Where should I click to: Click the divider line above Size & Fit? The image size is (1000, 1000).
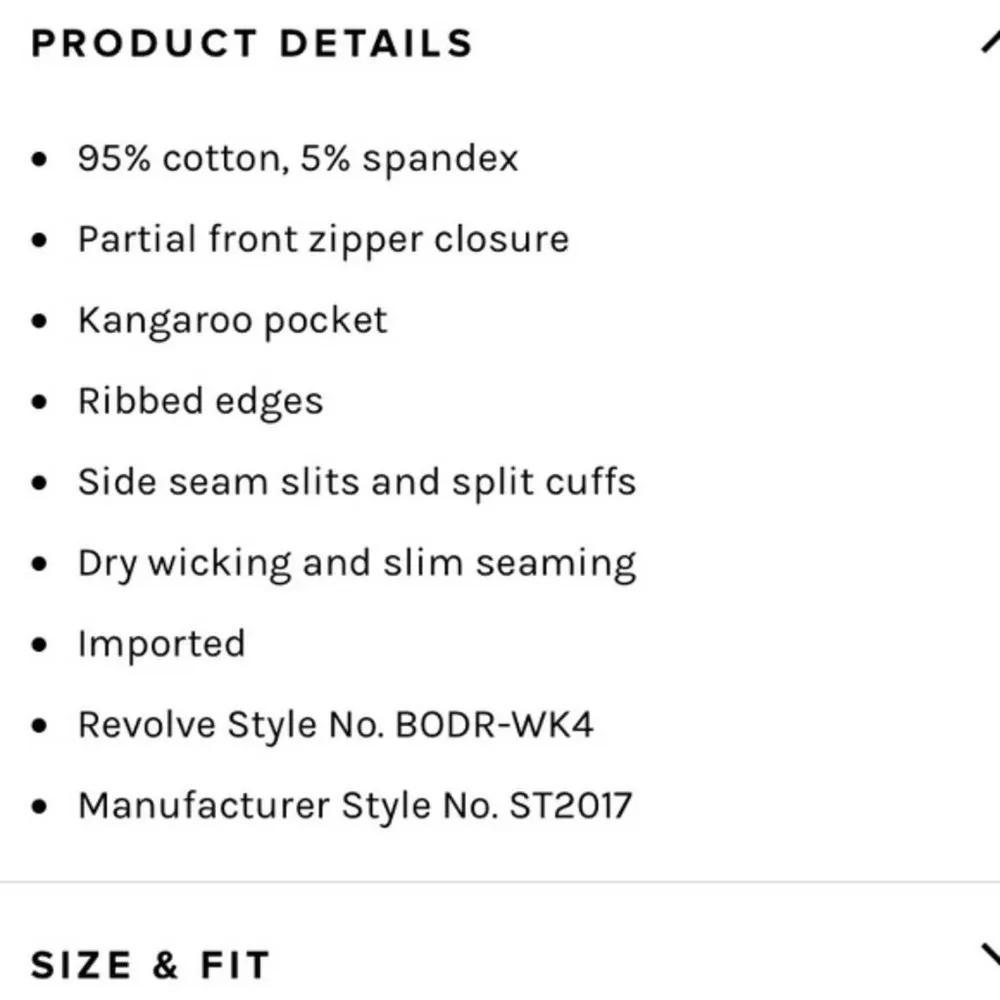[x=500, y=882]
